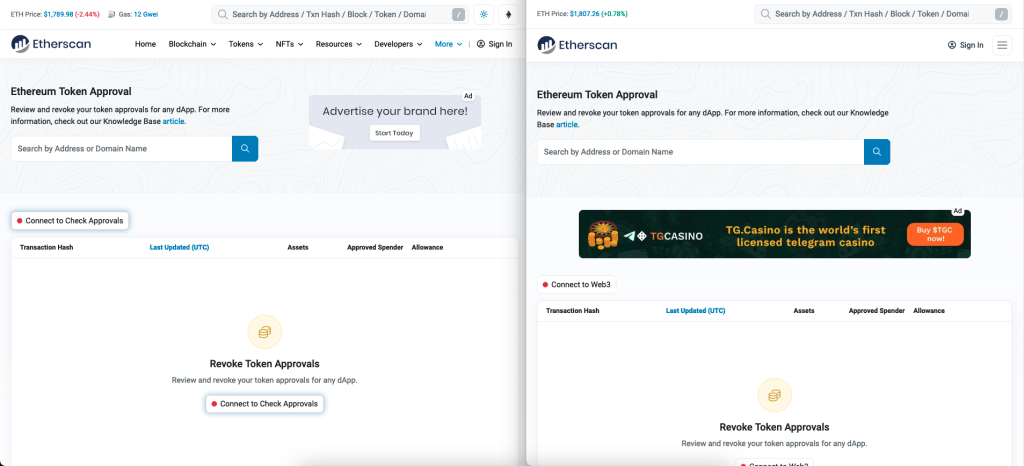Click the Ethereum network icon beside theme switch
Viewport: 1024px width, 466px height.
pyautogui.click(x=508, y=15)
